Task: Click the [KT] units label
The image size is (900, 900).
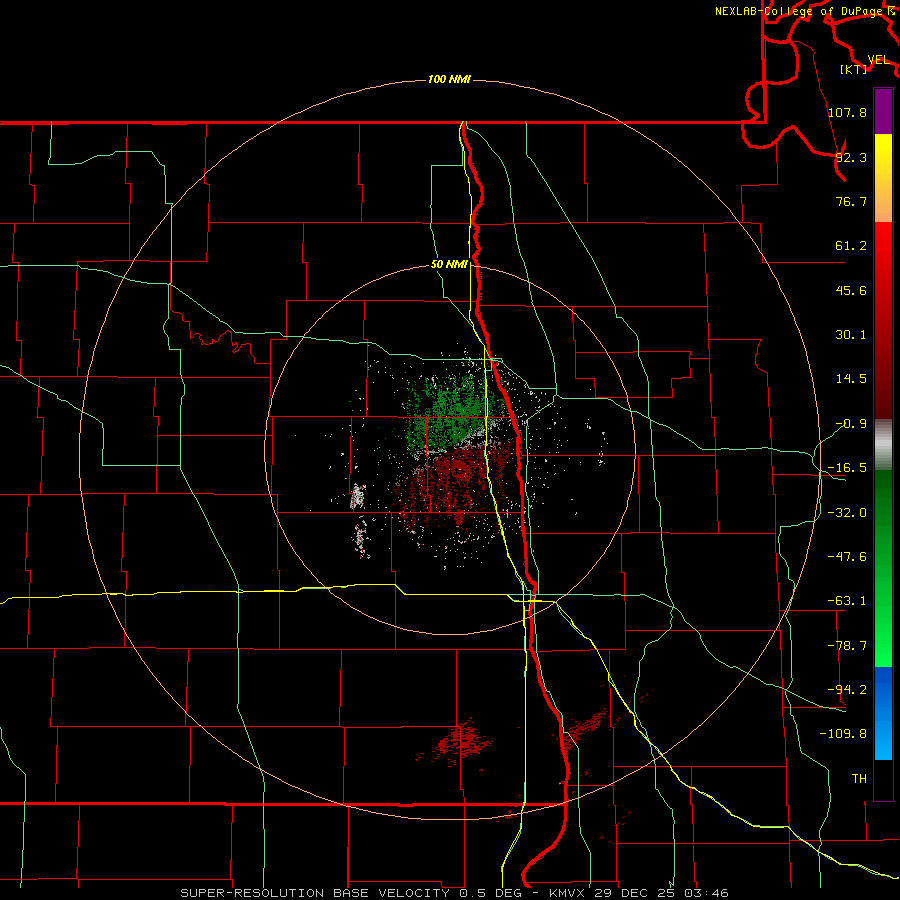Action: click(x=854, y=69)
